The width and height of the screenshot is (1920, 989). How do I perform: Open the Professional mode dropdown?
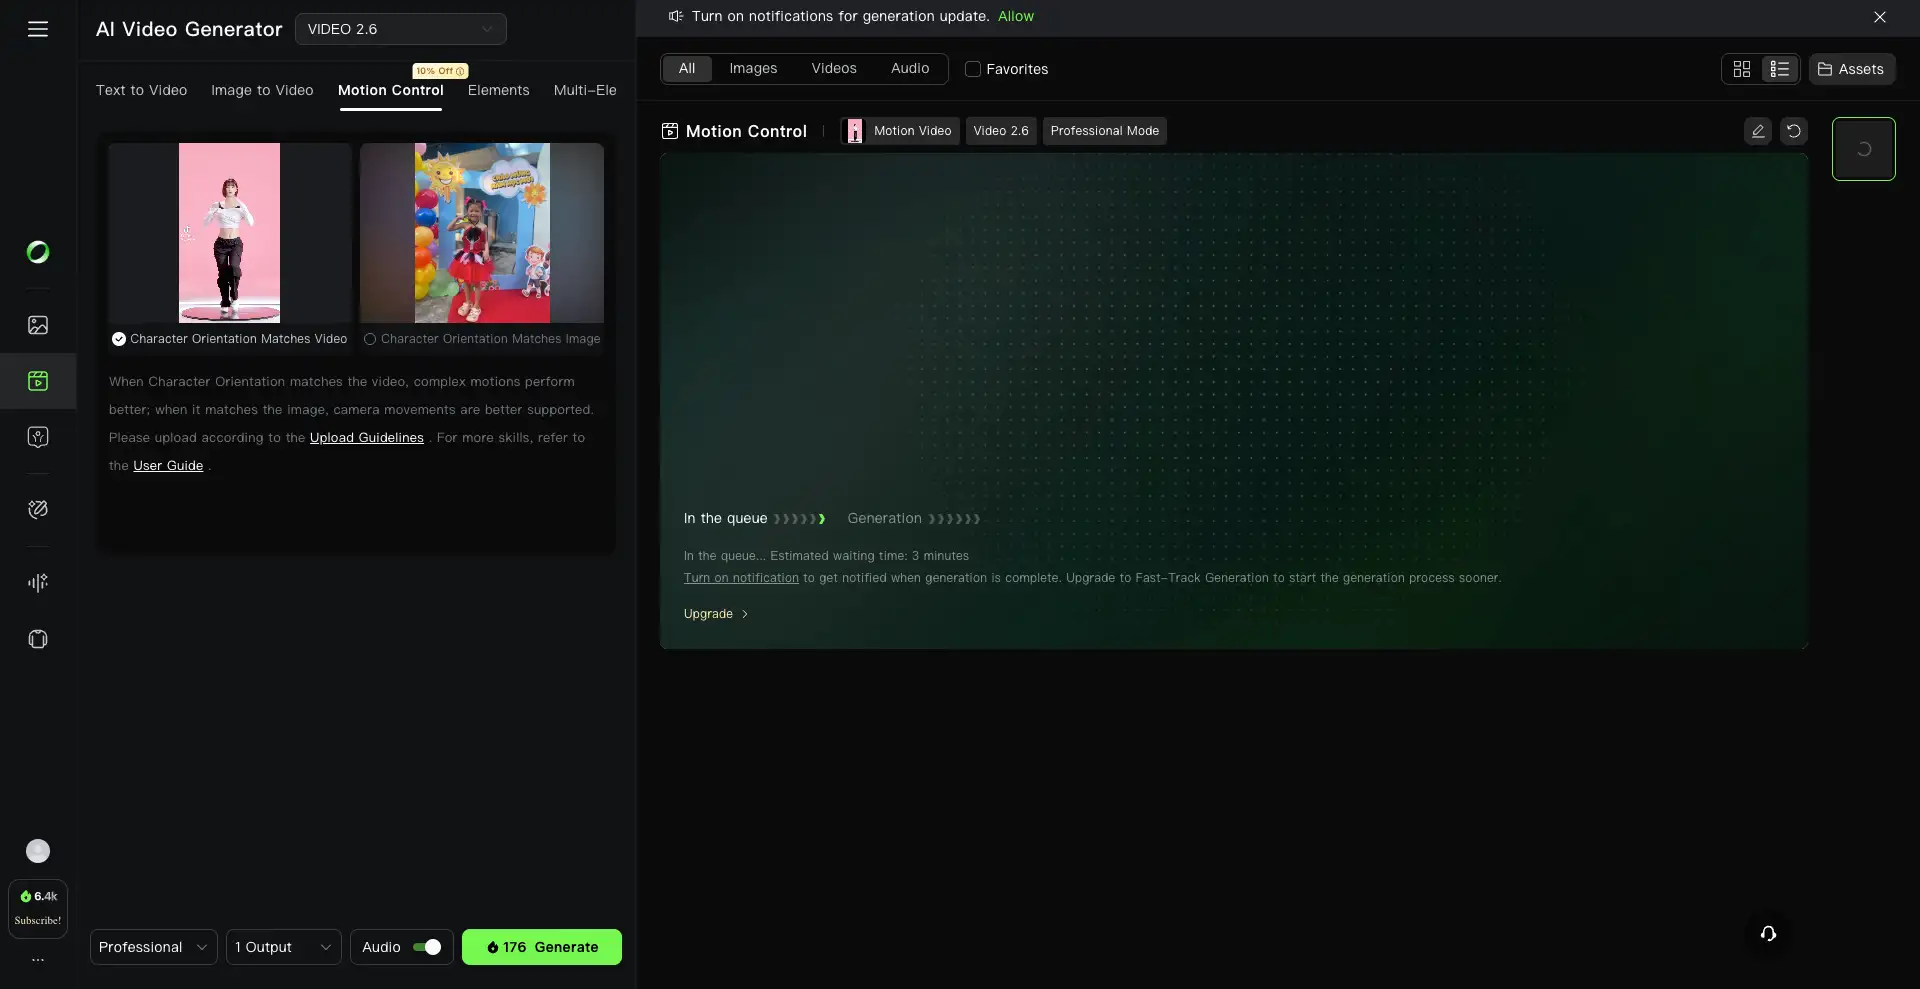(x=153, y=947)
